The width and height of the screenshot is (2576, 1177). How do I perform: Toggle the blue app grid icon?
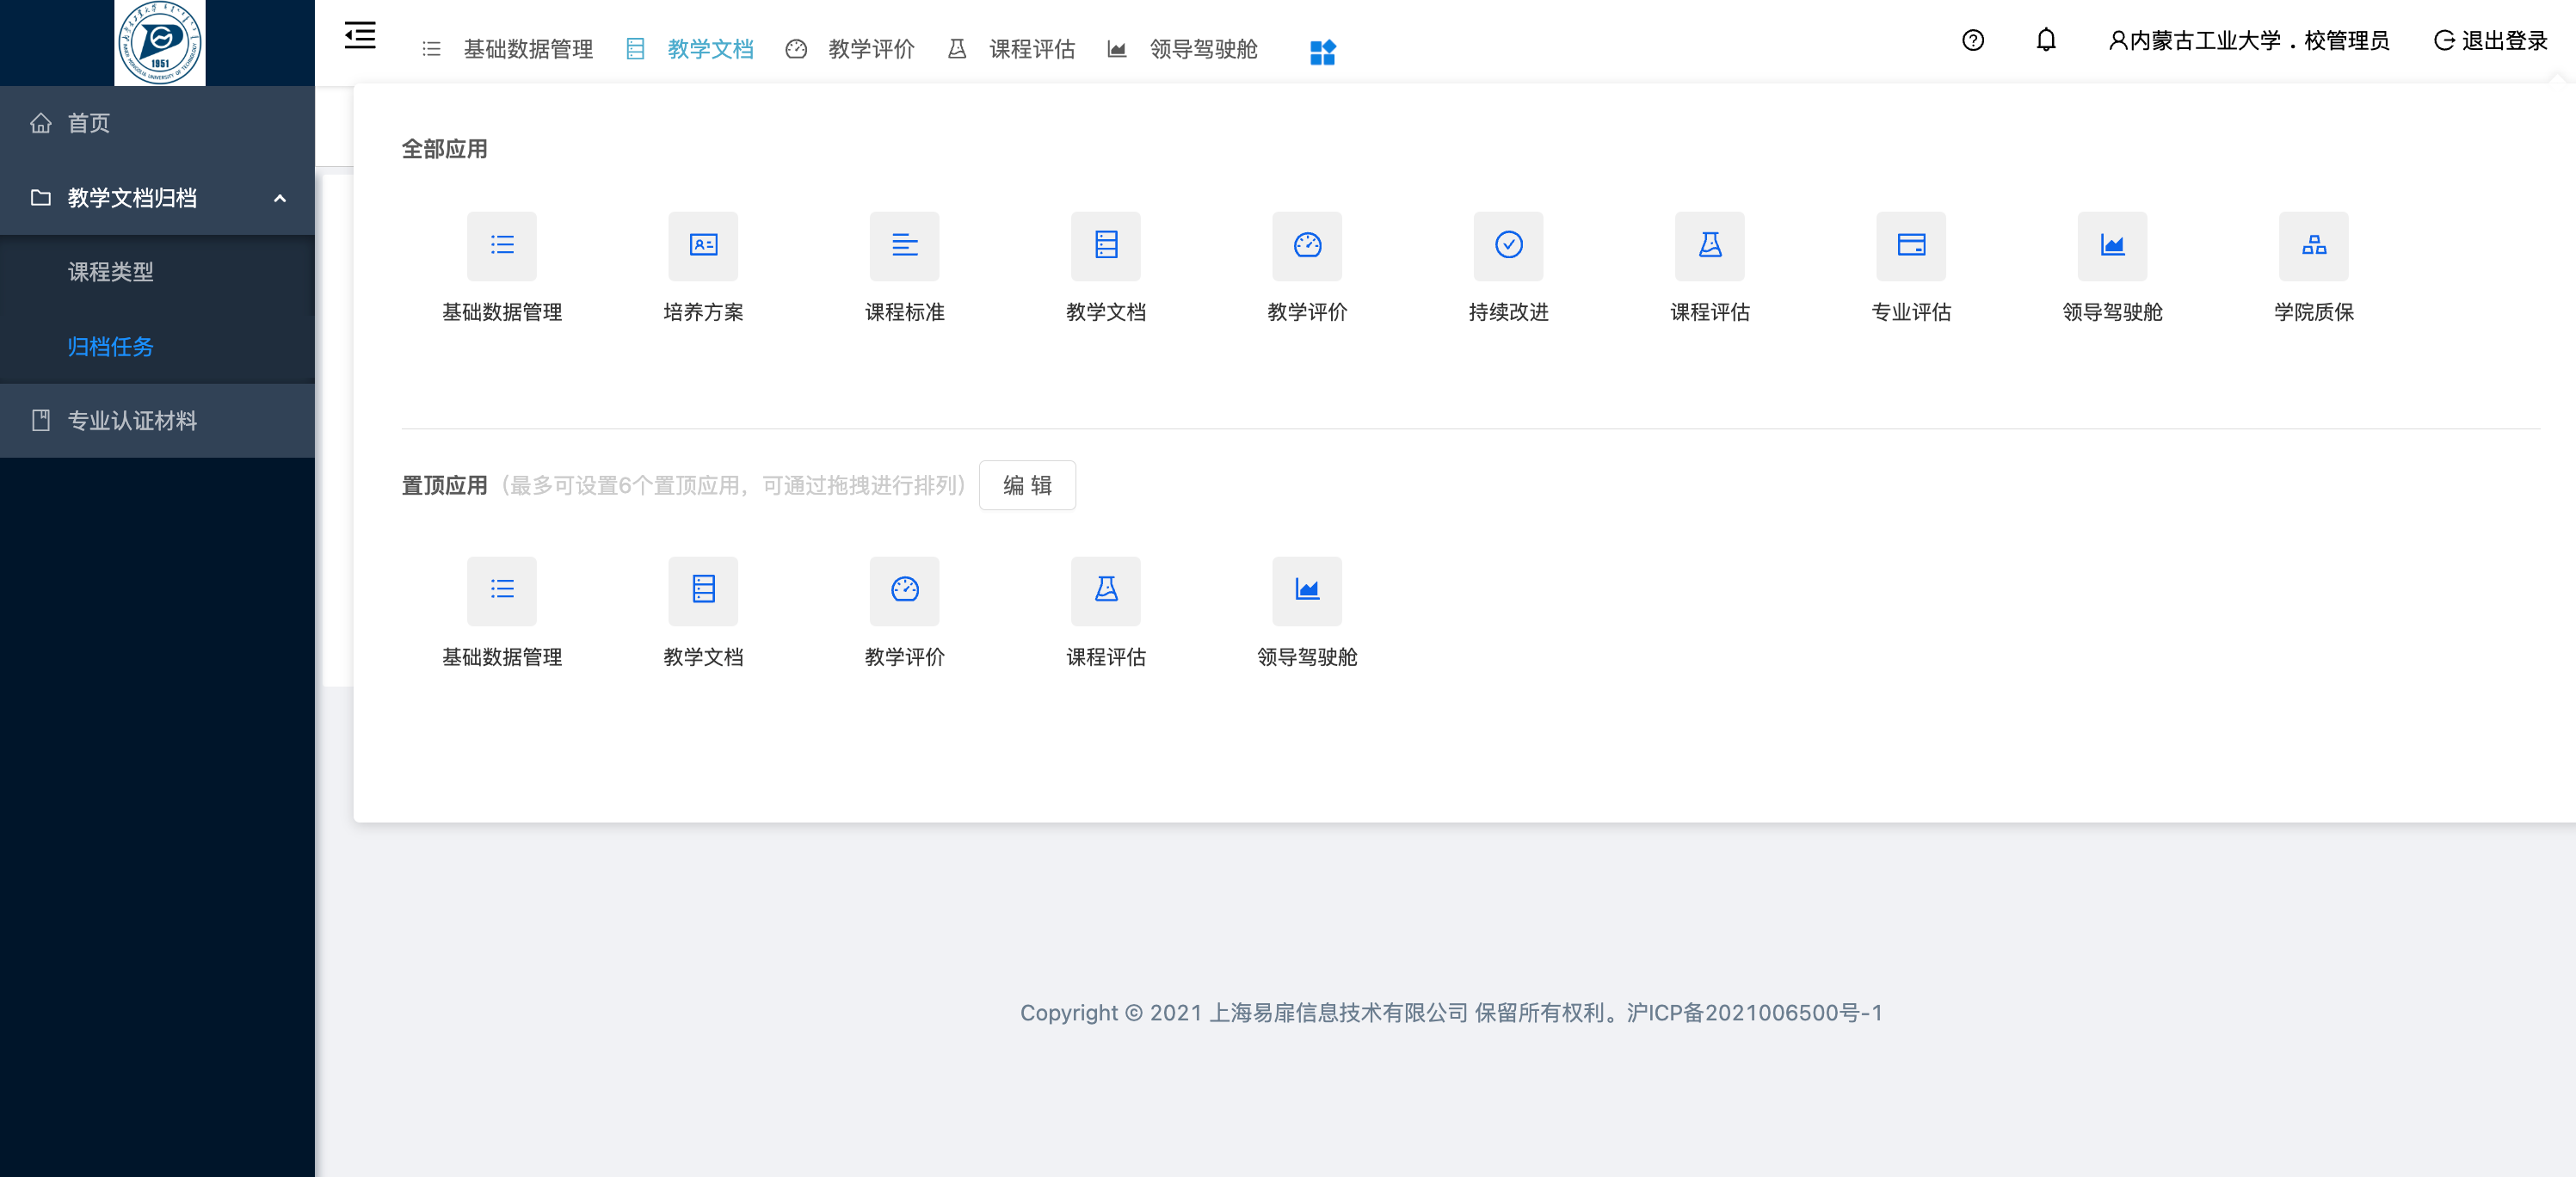point(1322,52)
